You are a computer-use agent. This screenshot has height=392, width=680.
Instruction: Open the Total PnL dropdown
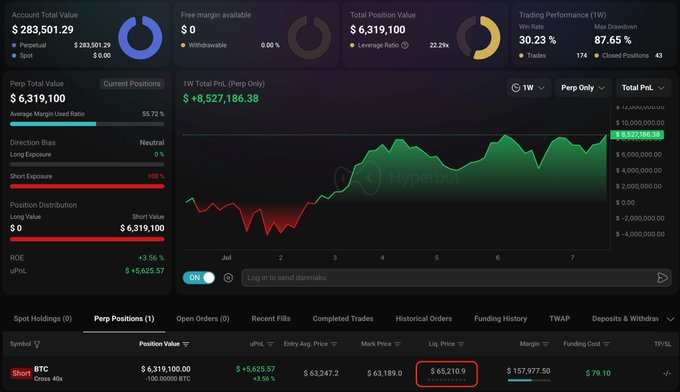(x=643, y=88)
